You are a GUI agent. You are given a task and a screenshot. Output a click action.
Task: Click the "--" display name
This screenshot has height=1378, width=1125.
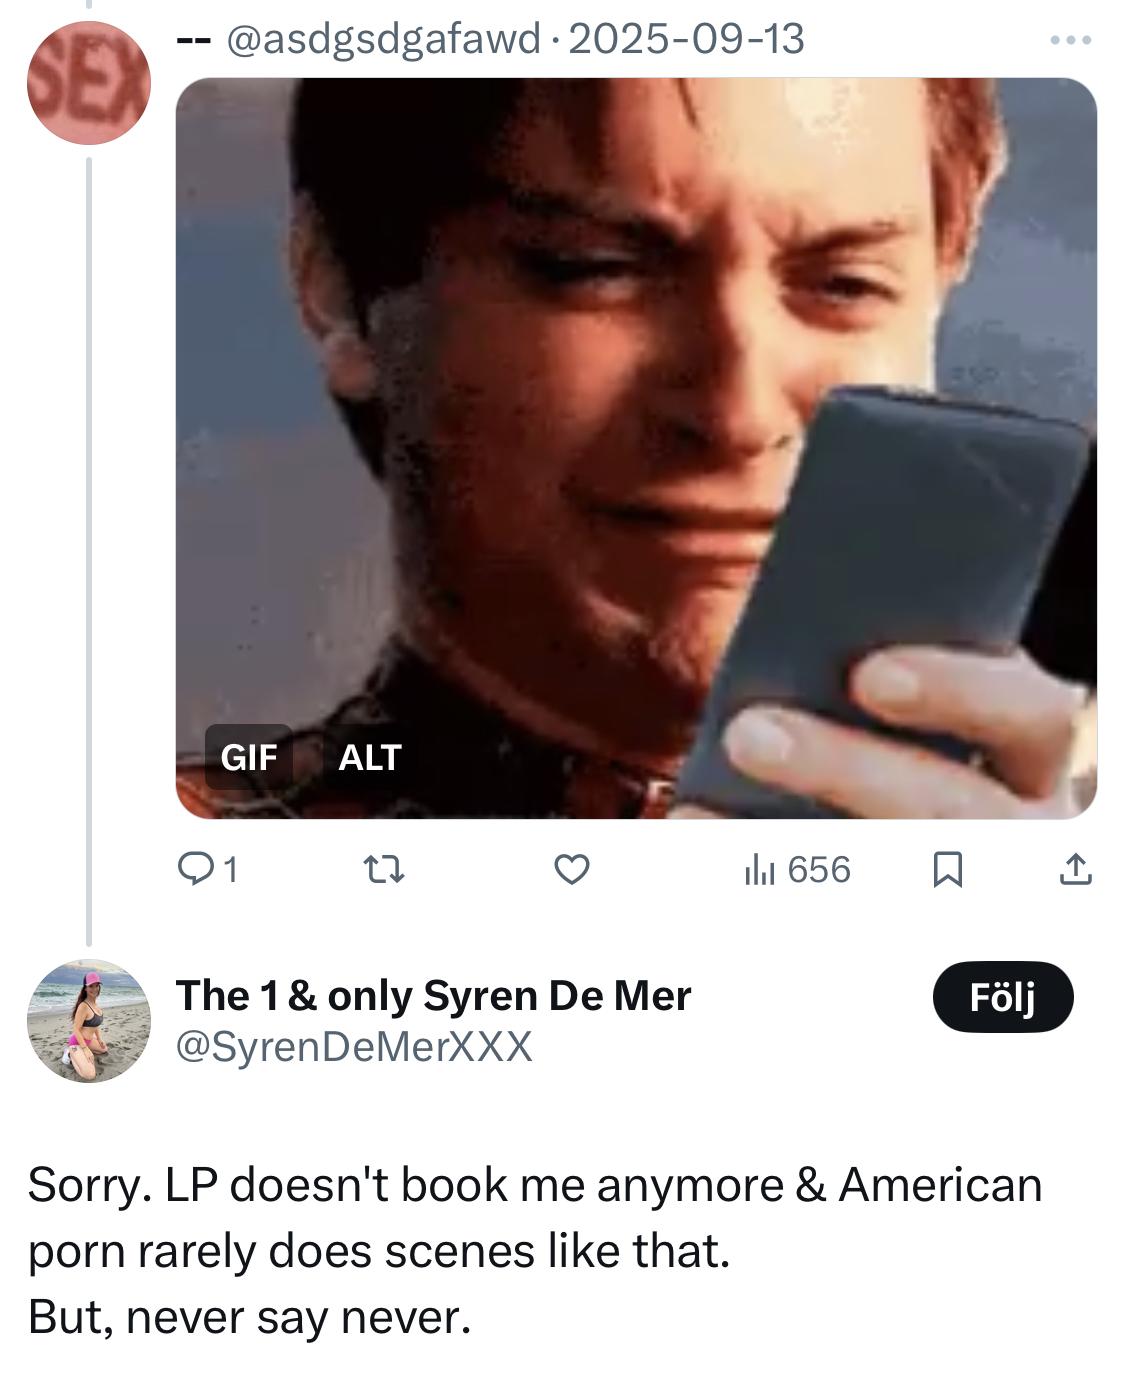[192, 40]
